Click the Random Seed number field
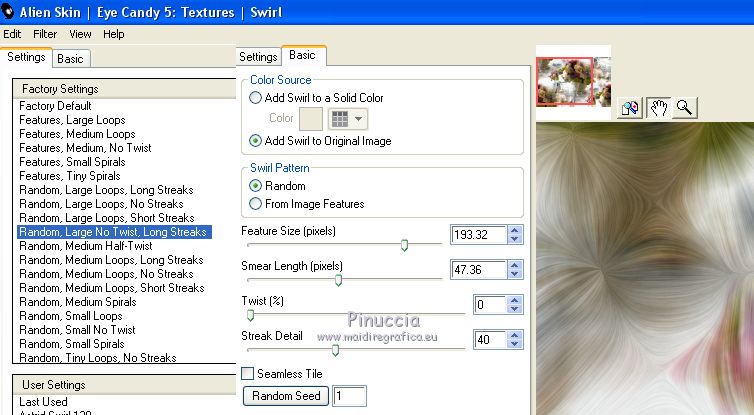This screenshot has height=415, width=754. tap(350, 396)
